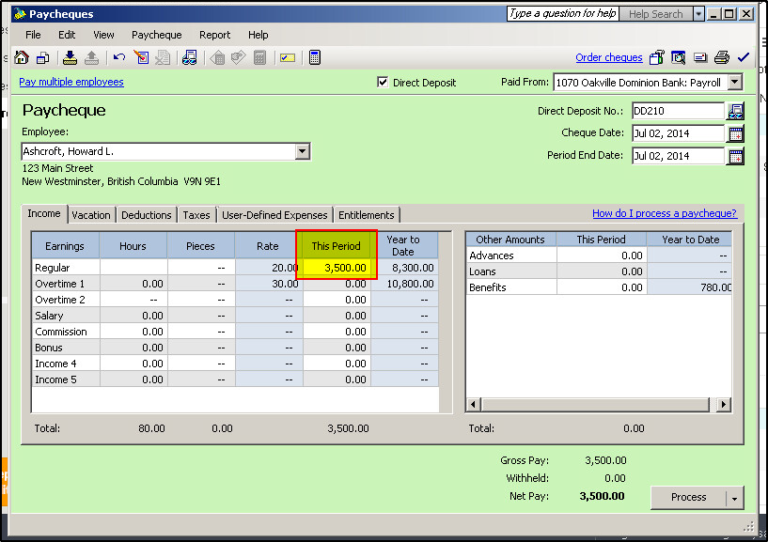Click the adjust paycheque icon
The image size is (768, 542).
pyautogui.click(x=142, y=58)
